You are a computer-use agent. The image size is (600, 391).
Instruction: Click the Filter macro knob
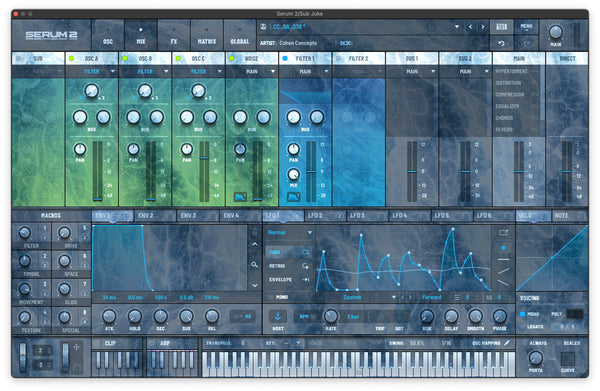pyautogui.click(x=24, y=232)
